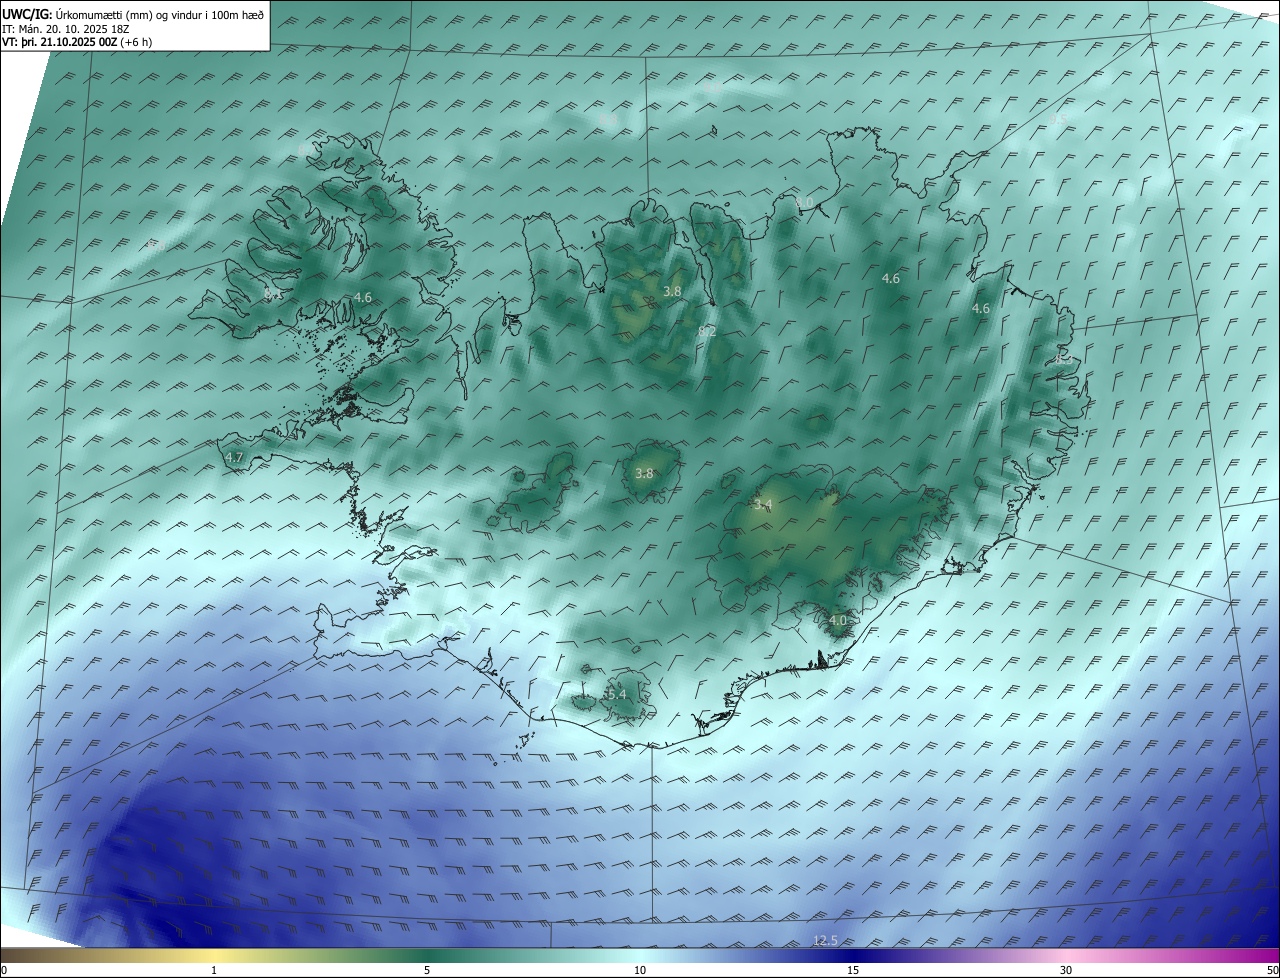Click the '8.7' value label on the map
Screen dimensions: 1280x978
pos(306,150)
